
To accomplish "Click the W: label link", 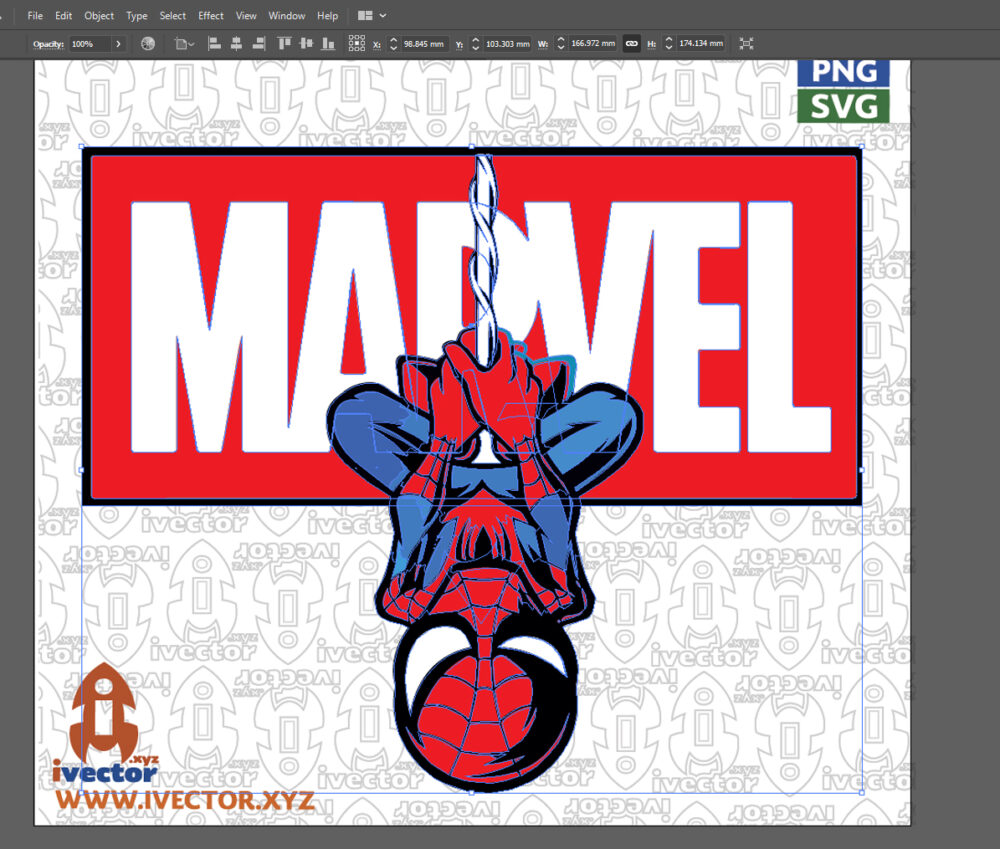I will 543,45.
